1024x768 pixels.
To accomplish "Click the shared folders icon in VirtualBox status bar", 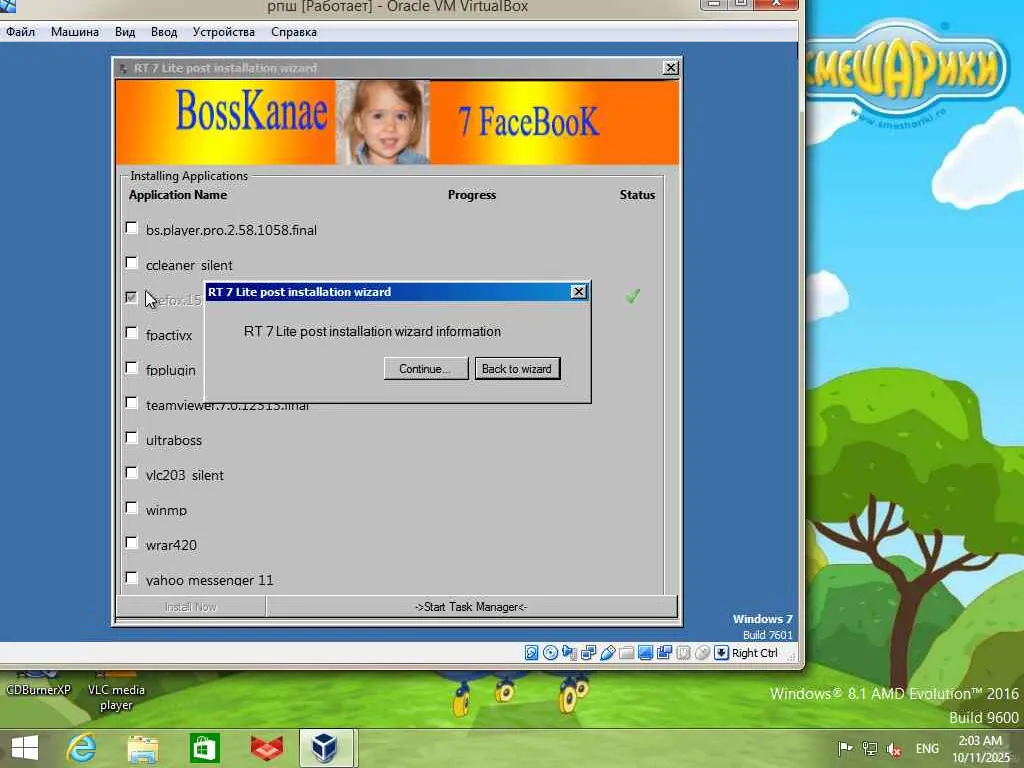I will (x=626, y=652).
